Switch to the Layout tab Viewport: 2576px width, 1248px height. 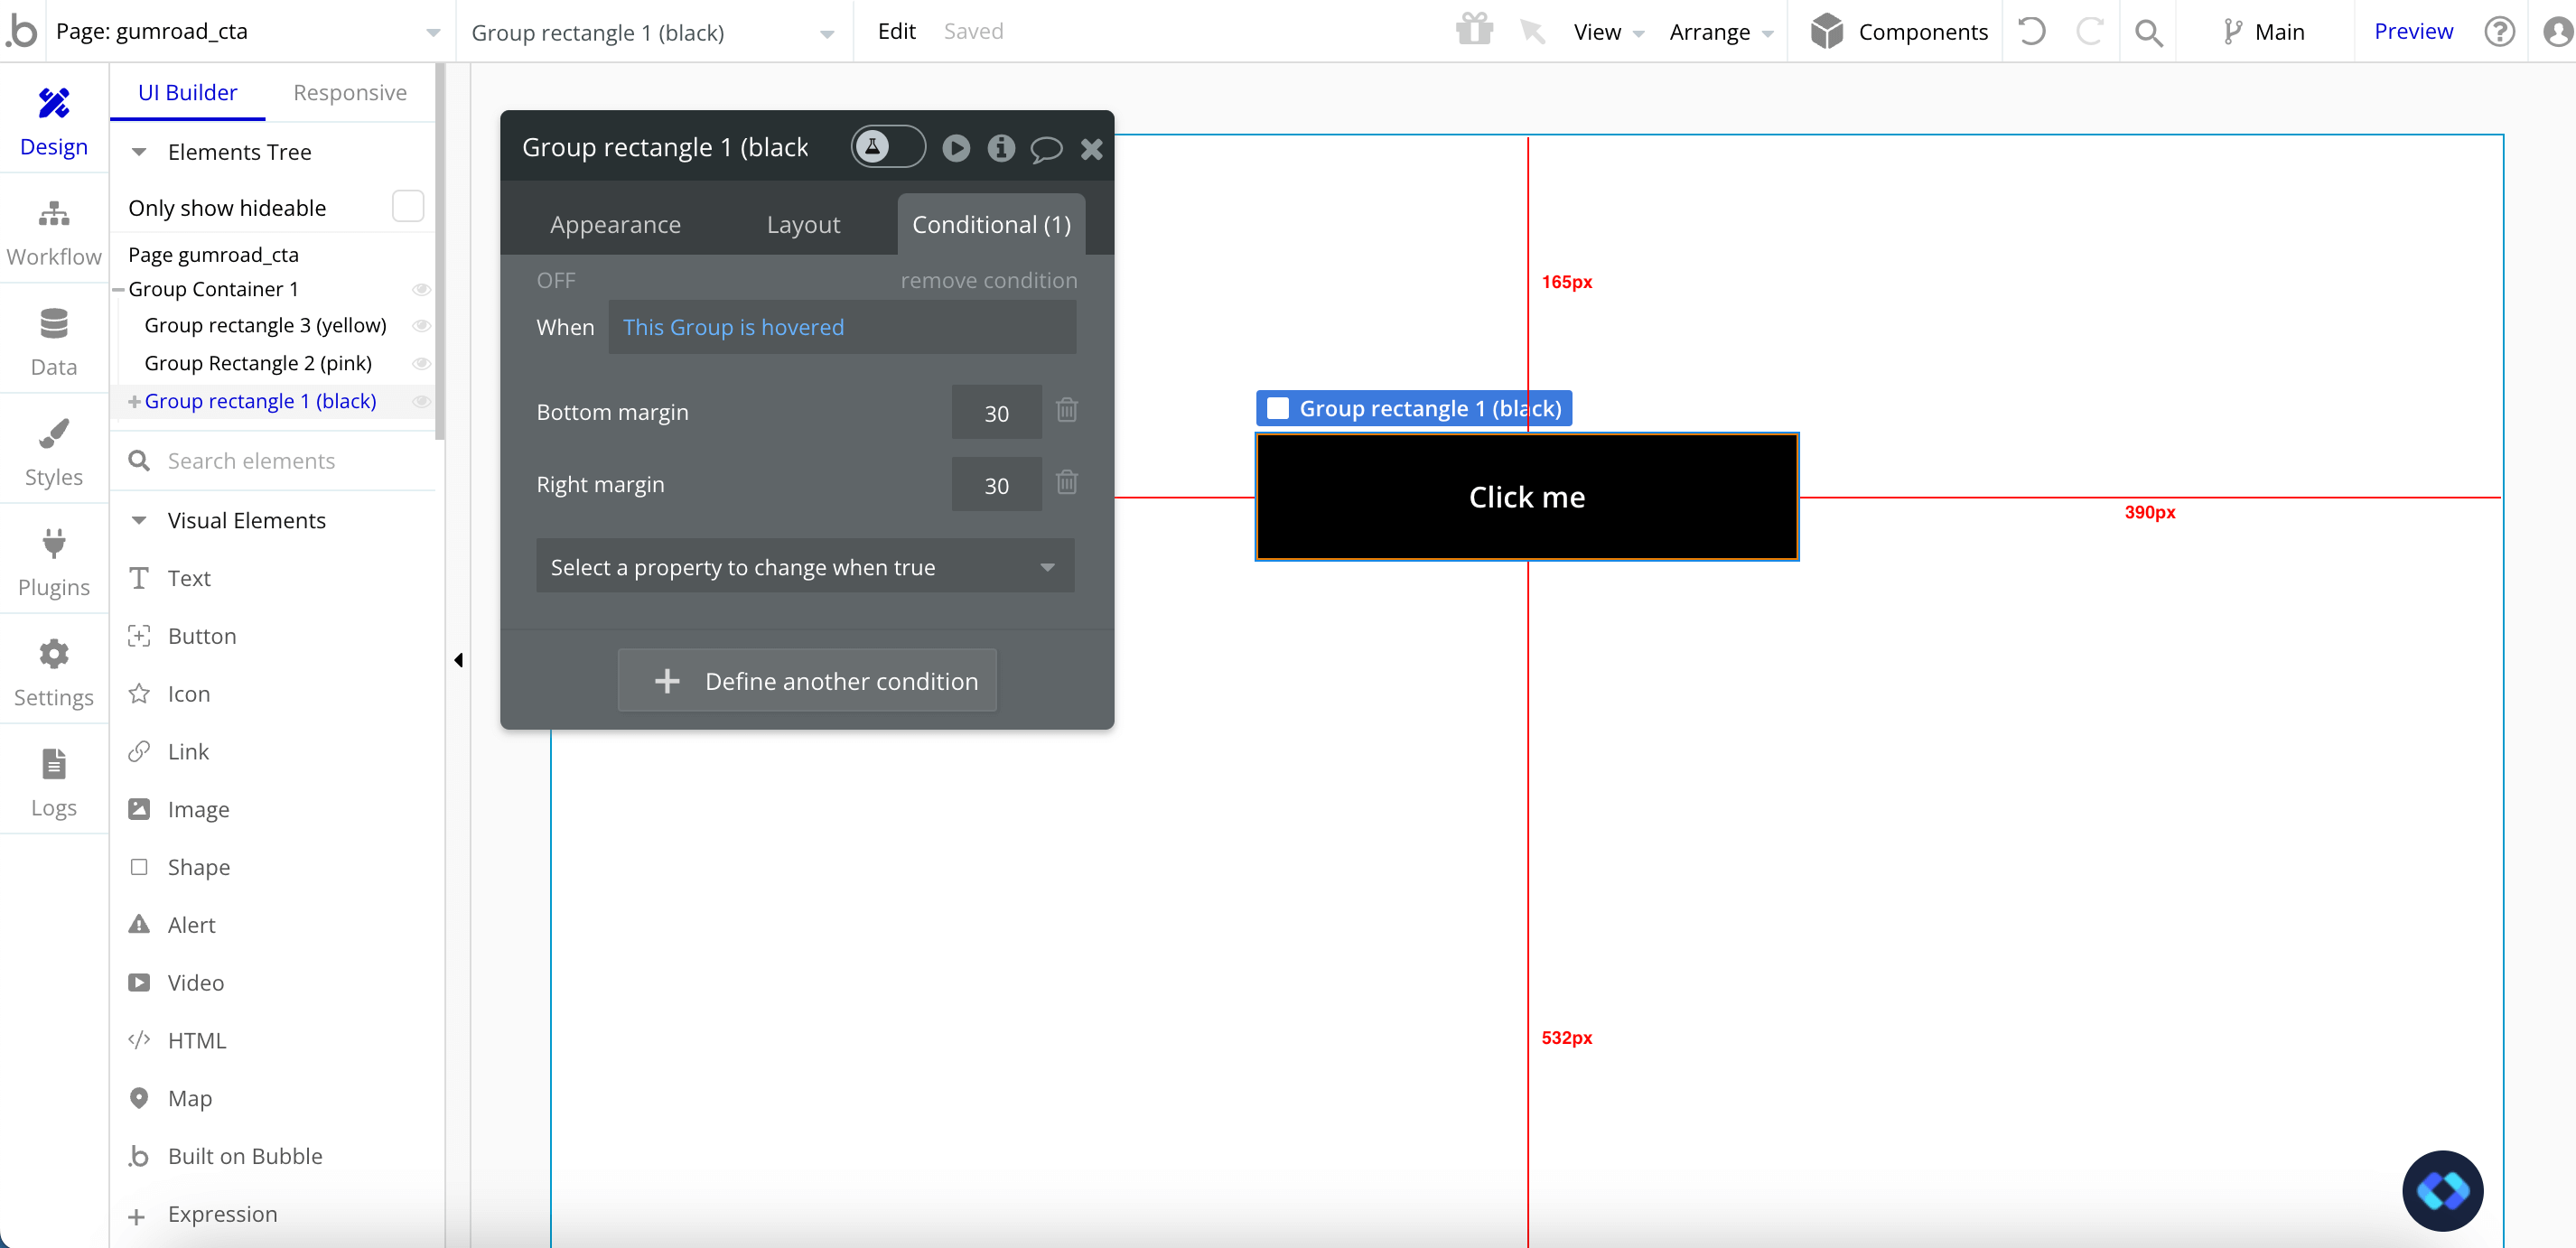[x=802, y=225]
